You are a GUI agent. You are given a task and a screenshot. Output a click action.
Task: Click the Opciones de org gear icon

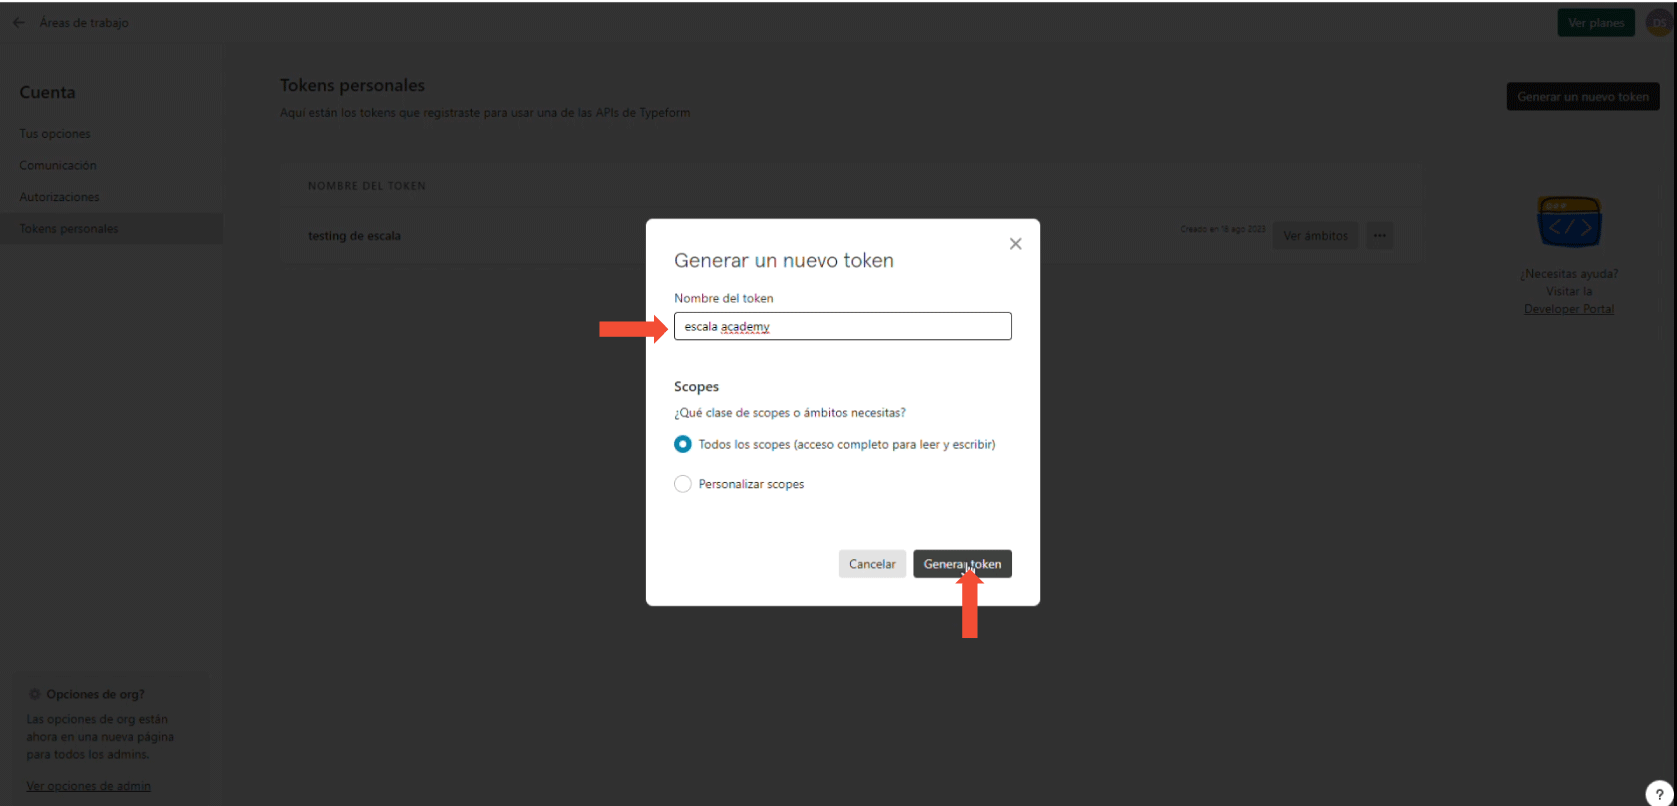(35, 694)
